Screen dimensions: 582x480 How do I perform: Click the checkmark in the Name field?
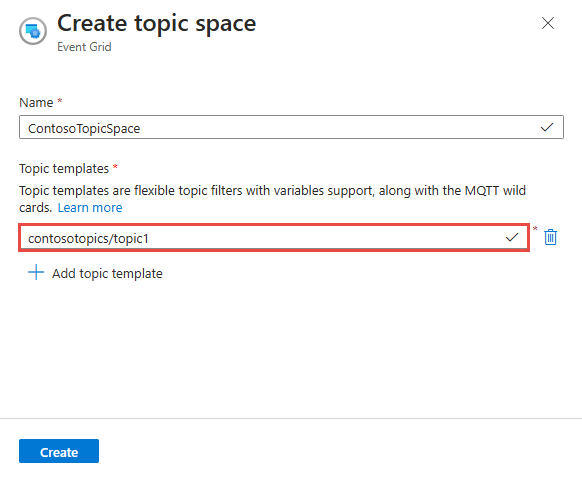[547, 128]
